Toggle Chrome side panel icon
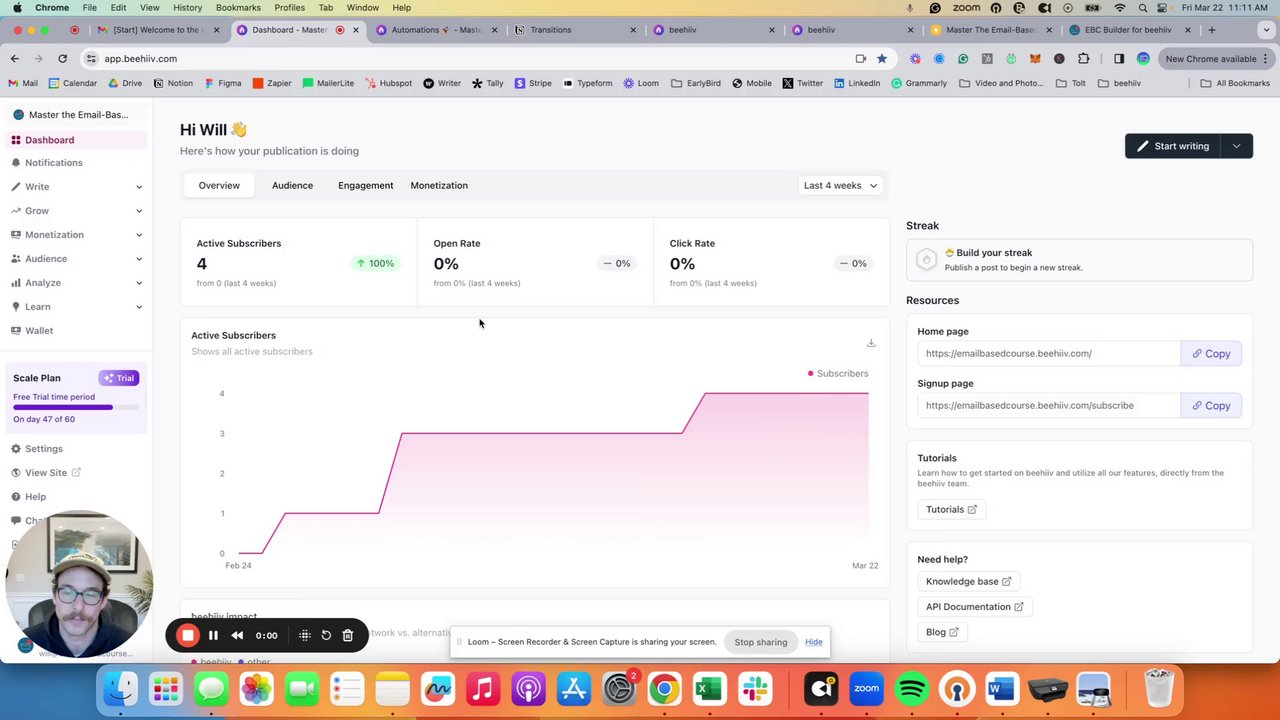The image size is (1280, 720). (1119, 58)
